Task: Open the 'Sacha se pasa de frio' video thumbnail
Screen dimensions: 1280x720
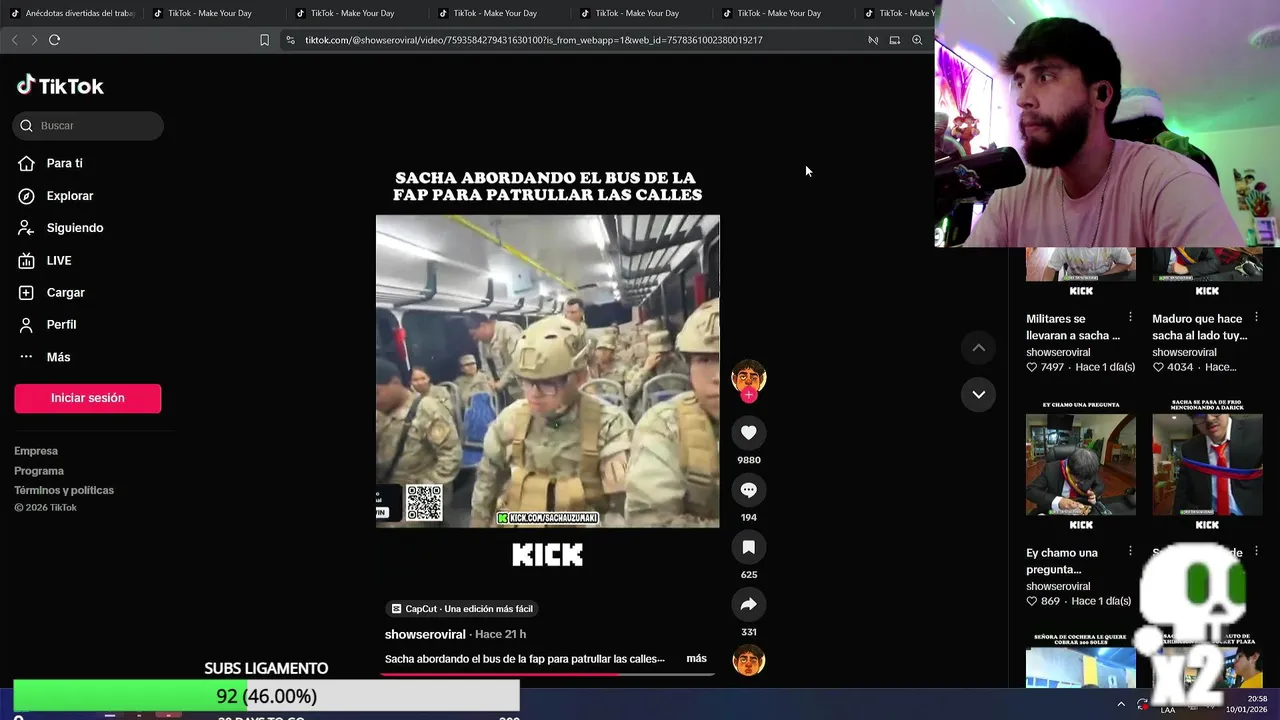Action: coord(1207,465)
